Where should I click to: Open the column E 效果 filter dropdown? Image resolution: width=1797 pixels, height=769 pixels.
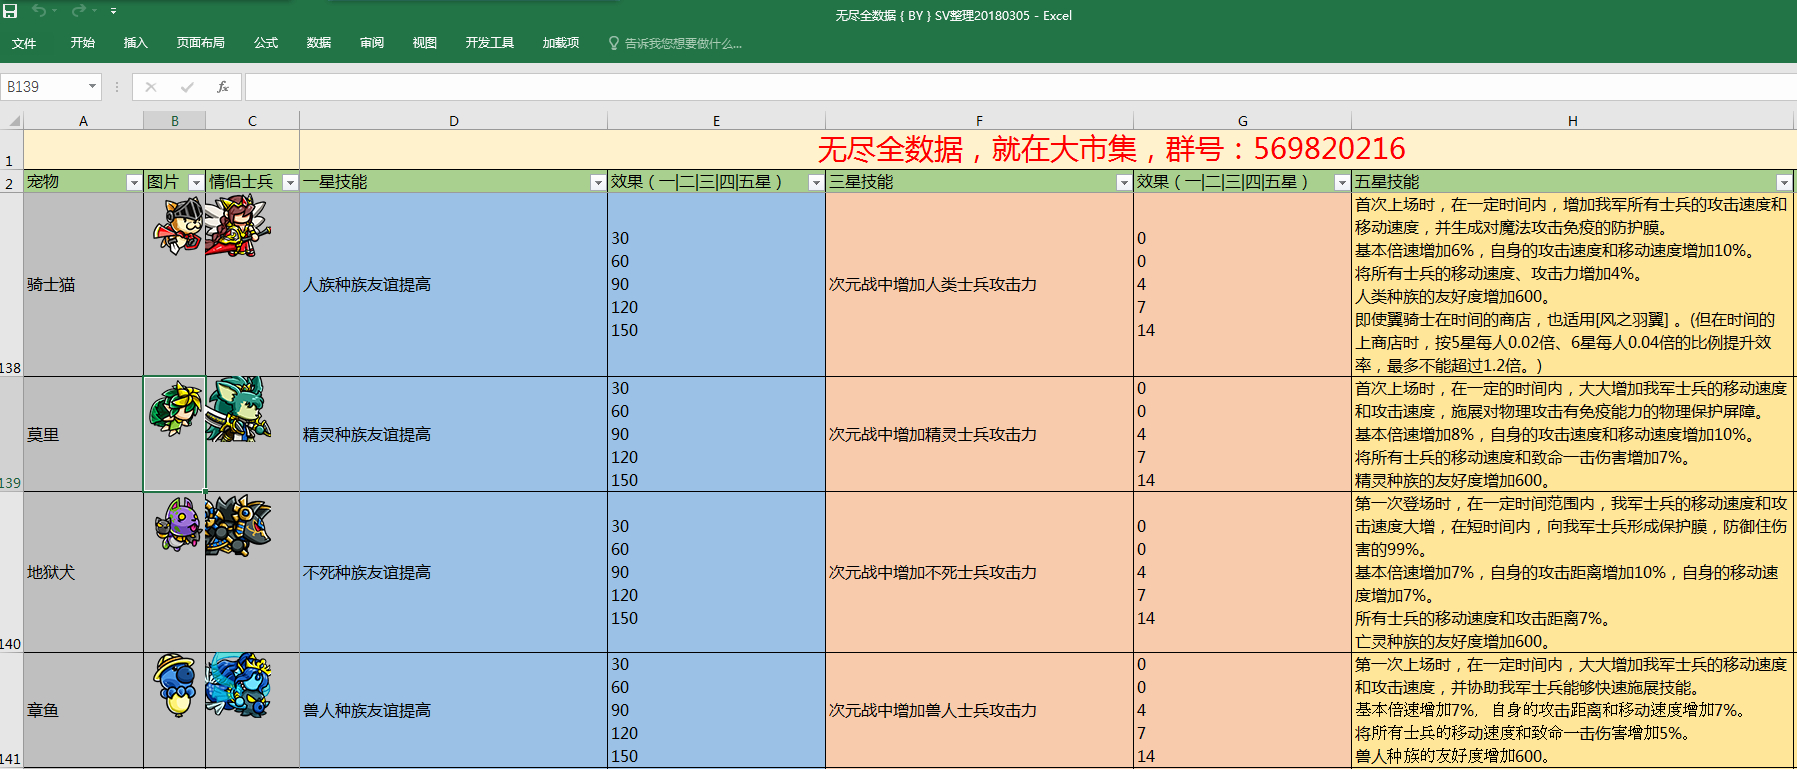(816, 182)
